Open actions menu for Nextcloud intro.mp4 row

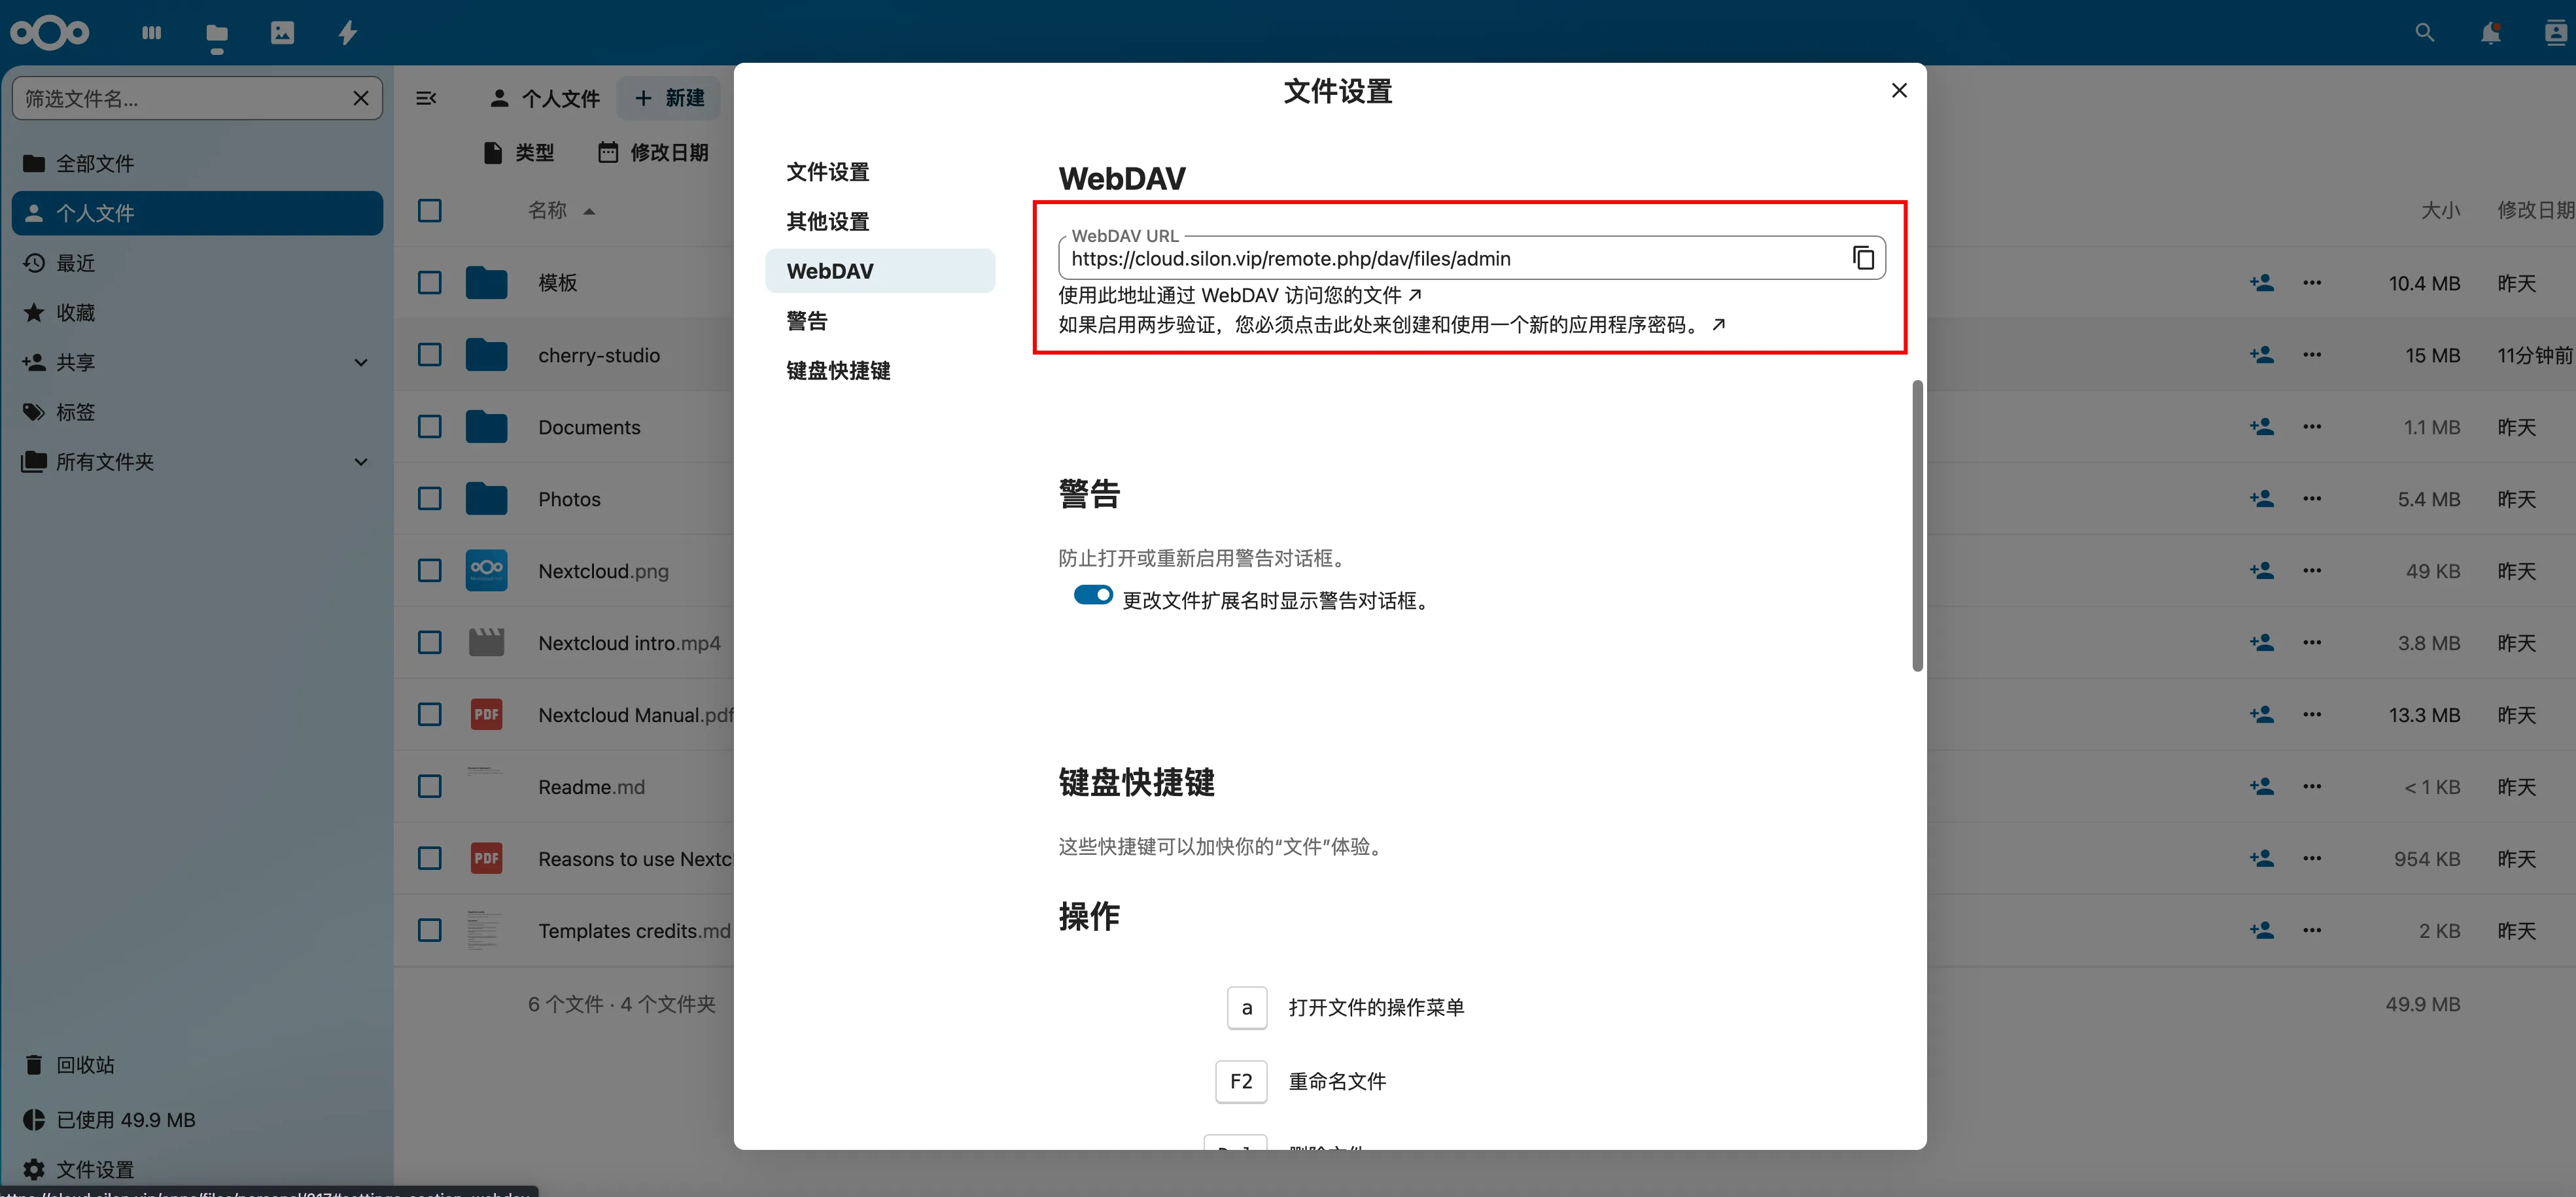coord(2312,643)
